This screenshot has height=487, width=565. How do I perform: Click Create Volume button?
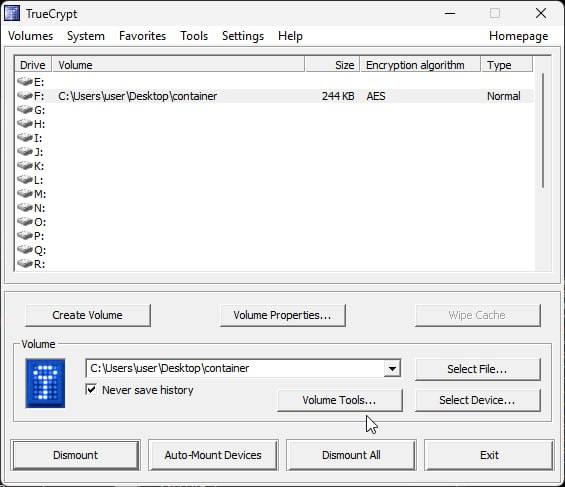tap(88, 315)
